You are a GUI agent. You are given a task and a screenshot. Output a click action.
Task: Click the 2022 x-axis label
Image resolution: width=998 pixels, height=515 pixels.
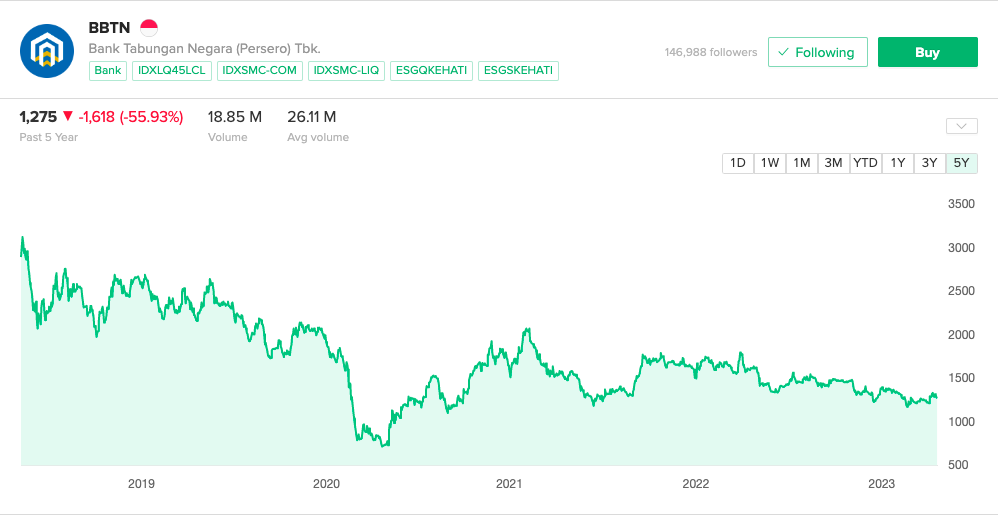696,484
